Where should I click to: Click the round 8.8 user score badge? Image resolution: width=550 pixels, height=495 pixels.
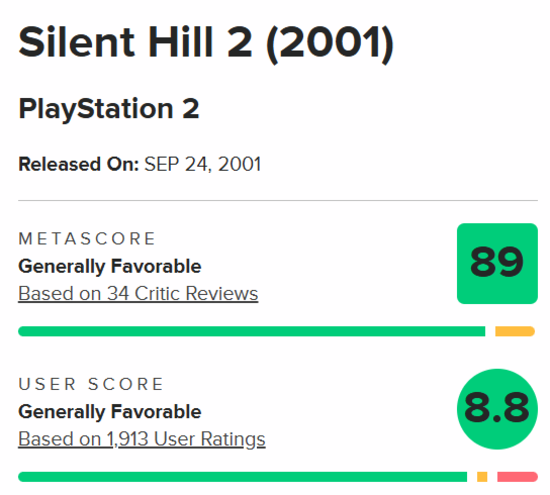coord(497,409)
